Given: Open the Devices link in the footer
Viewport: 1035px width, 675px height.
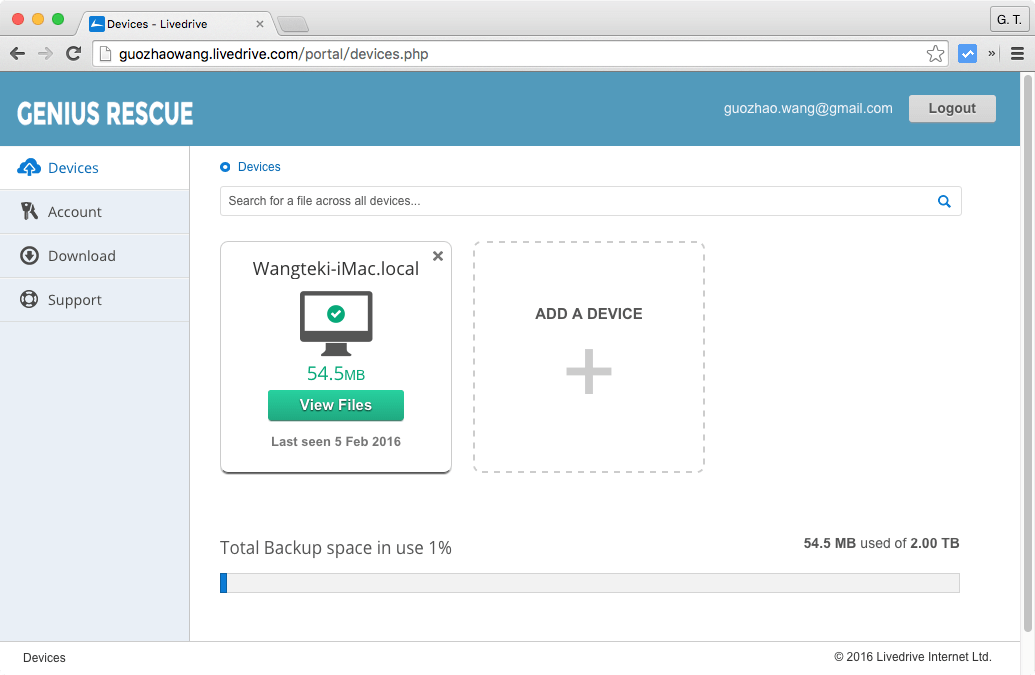Looking at the screenshot, I should point(44,658).
